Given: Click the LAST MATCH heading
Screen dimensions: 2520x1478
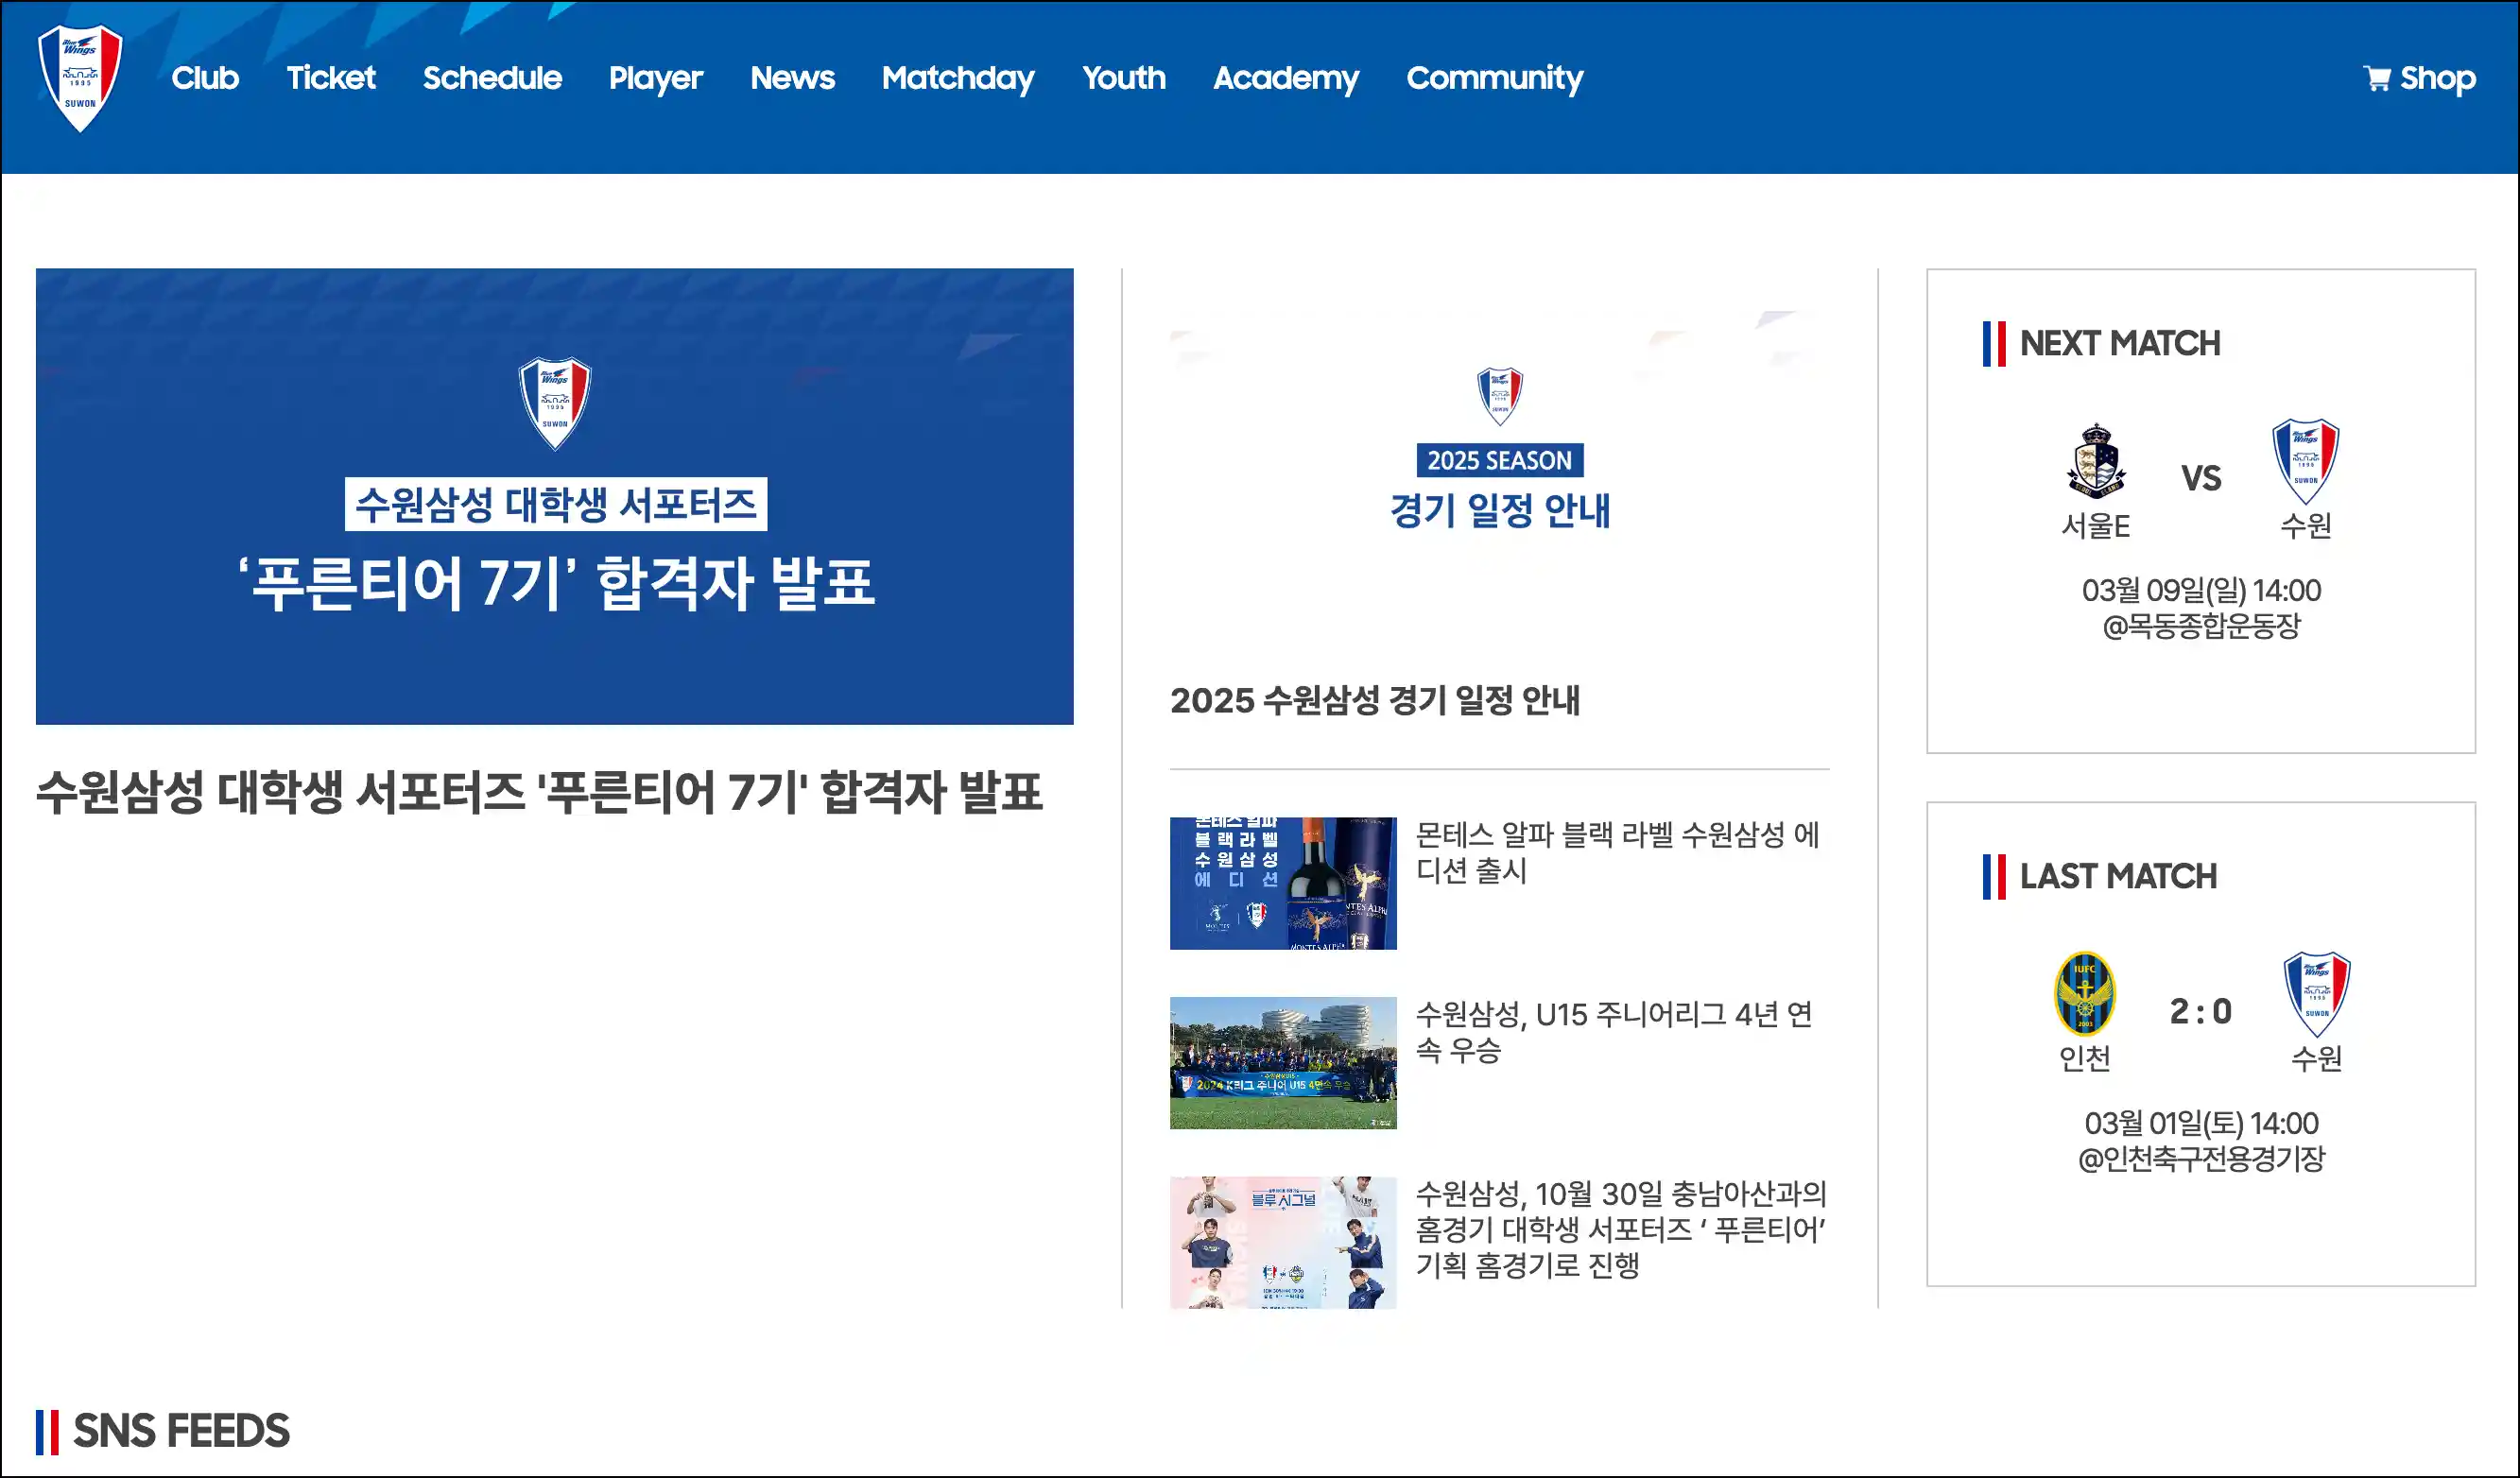Looking at the screenshot, I should pos(2118,876).
